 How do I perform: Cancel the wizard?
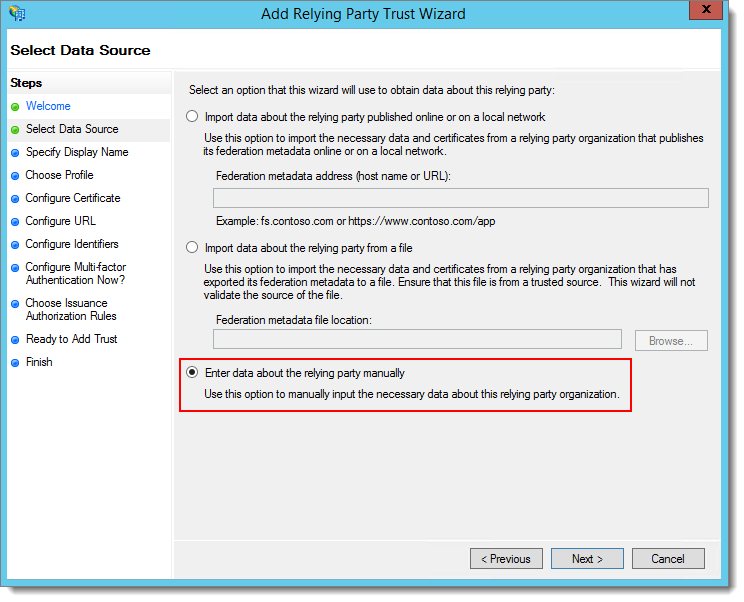668,559
